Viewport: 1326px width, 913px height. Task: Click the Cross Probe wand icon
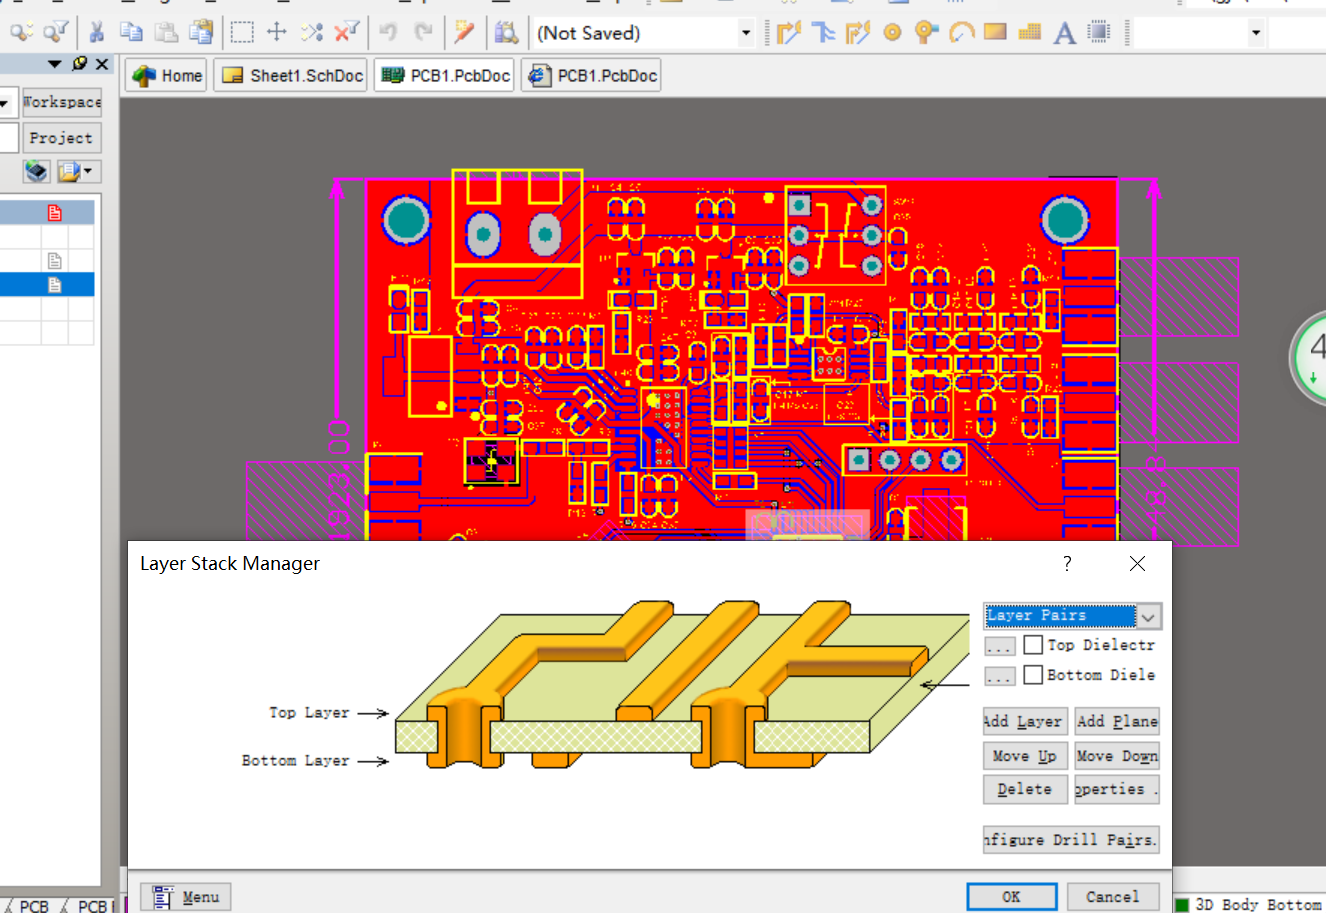tap(464, 32)
